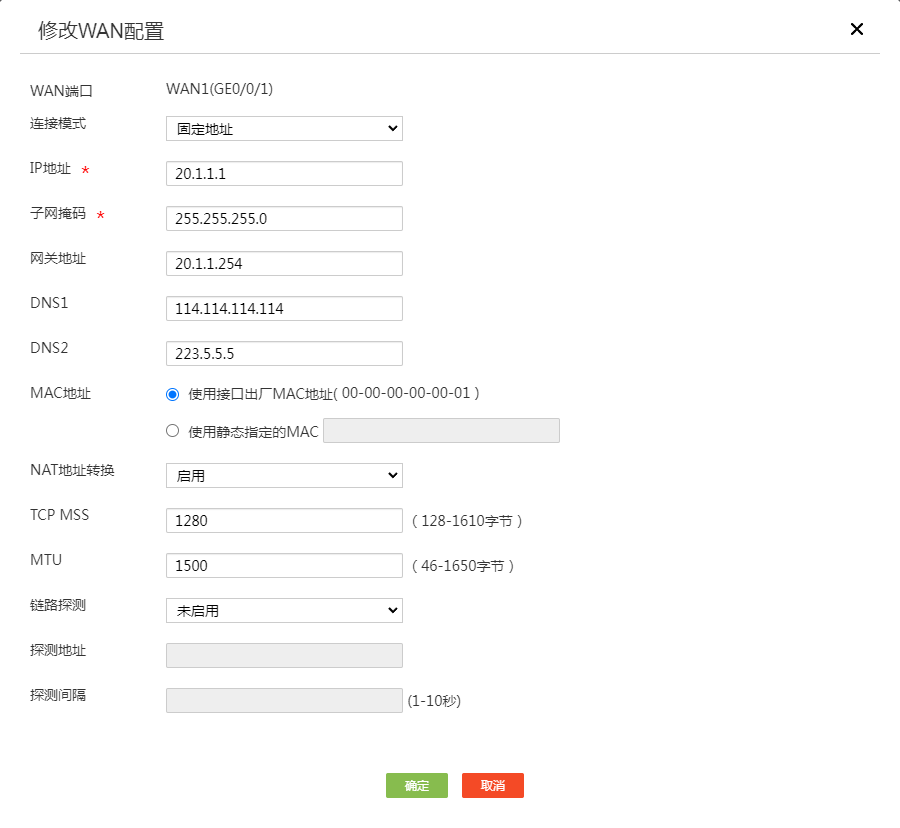Click the static MAC address input box

pos(441,430)
